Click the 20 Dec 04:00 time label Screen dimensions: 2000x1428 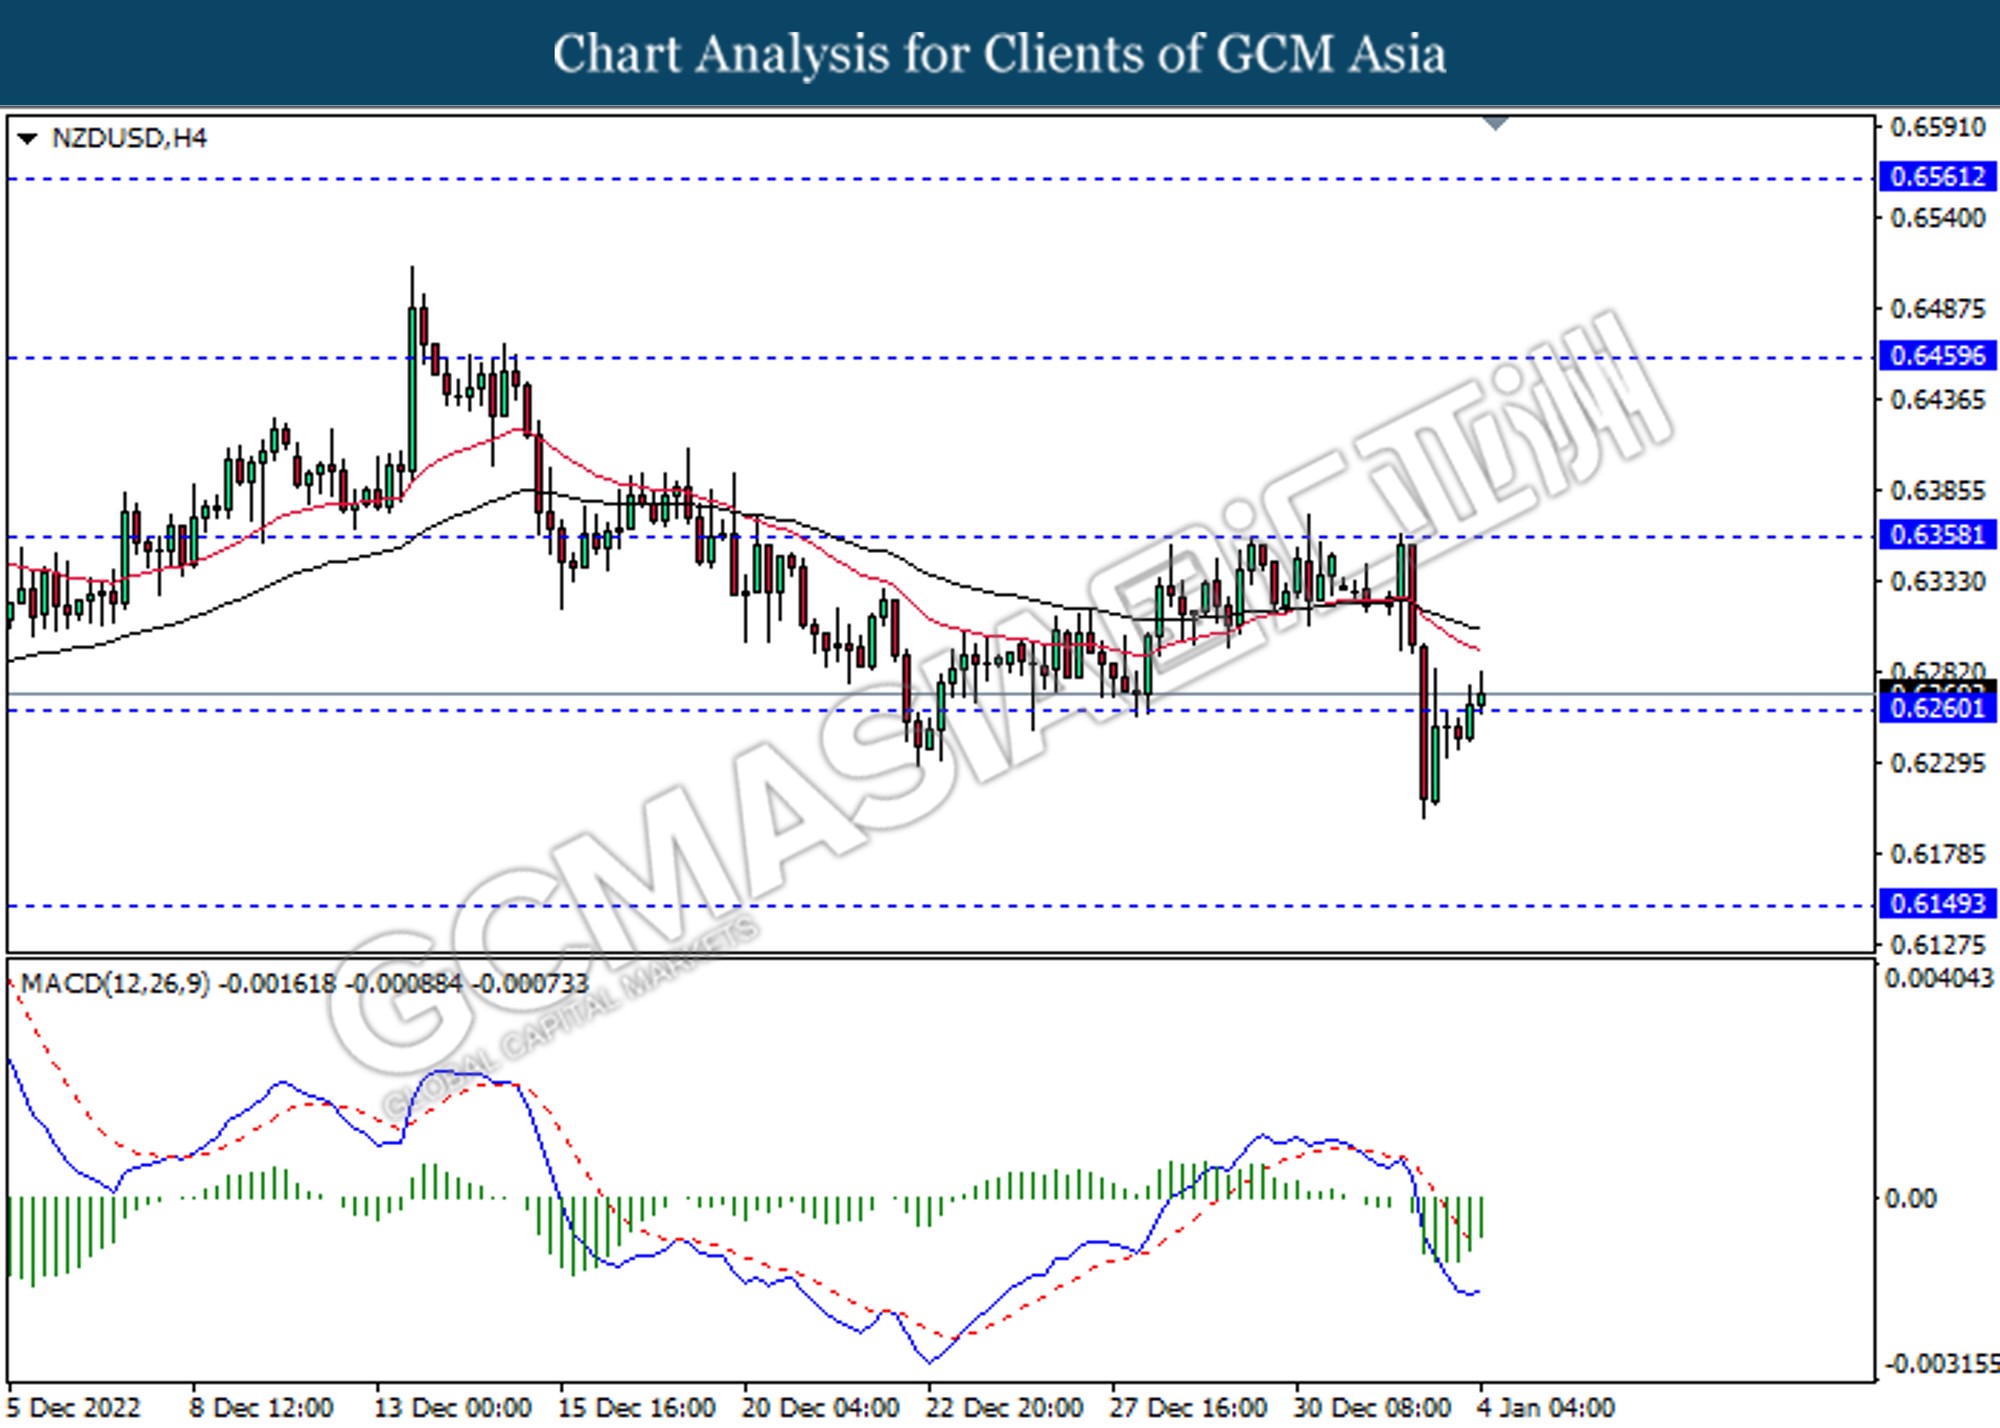(x=821, y=1408)
